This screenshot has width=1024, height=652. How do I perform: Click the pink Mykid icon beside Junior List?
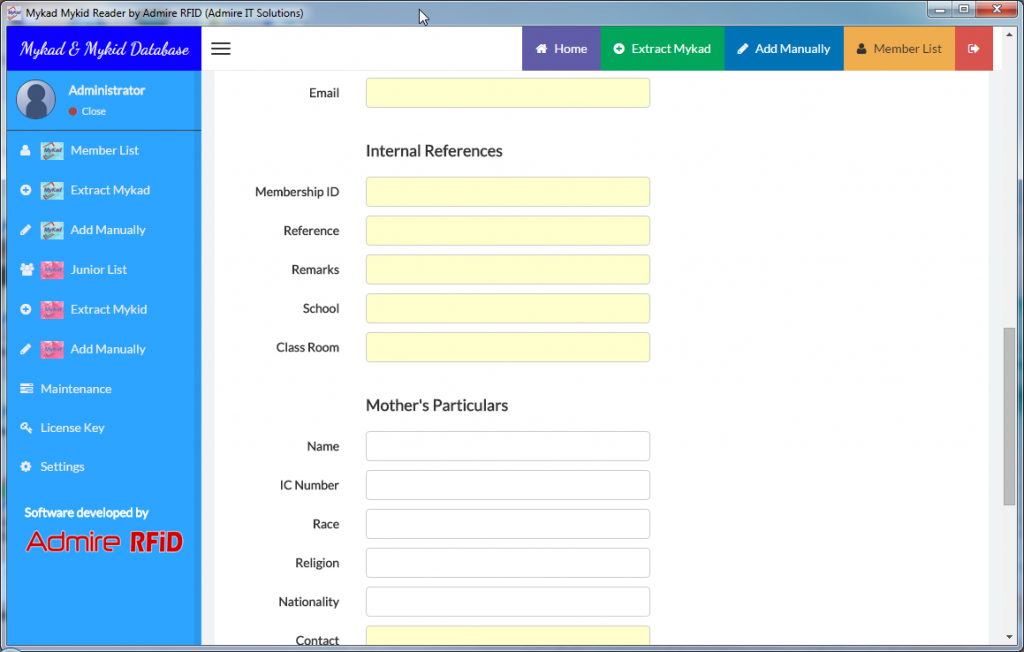52,270
